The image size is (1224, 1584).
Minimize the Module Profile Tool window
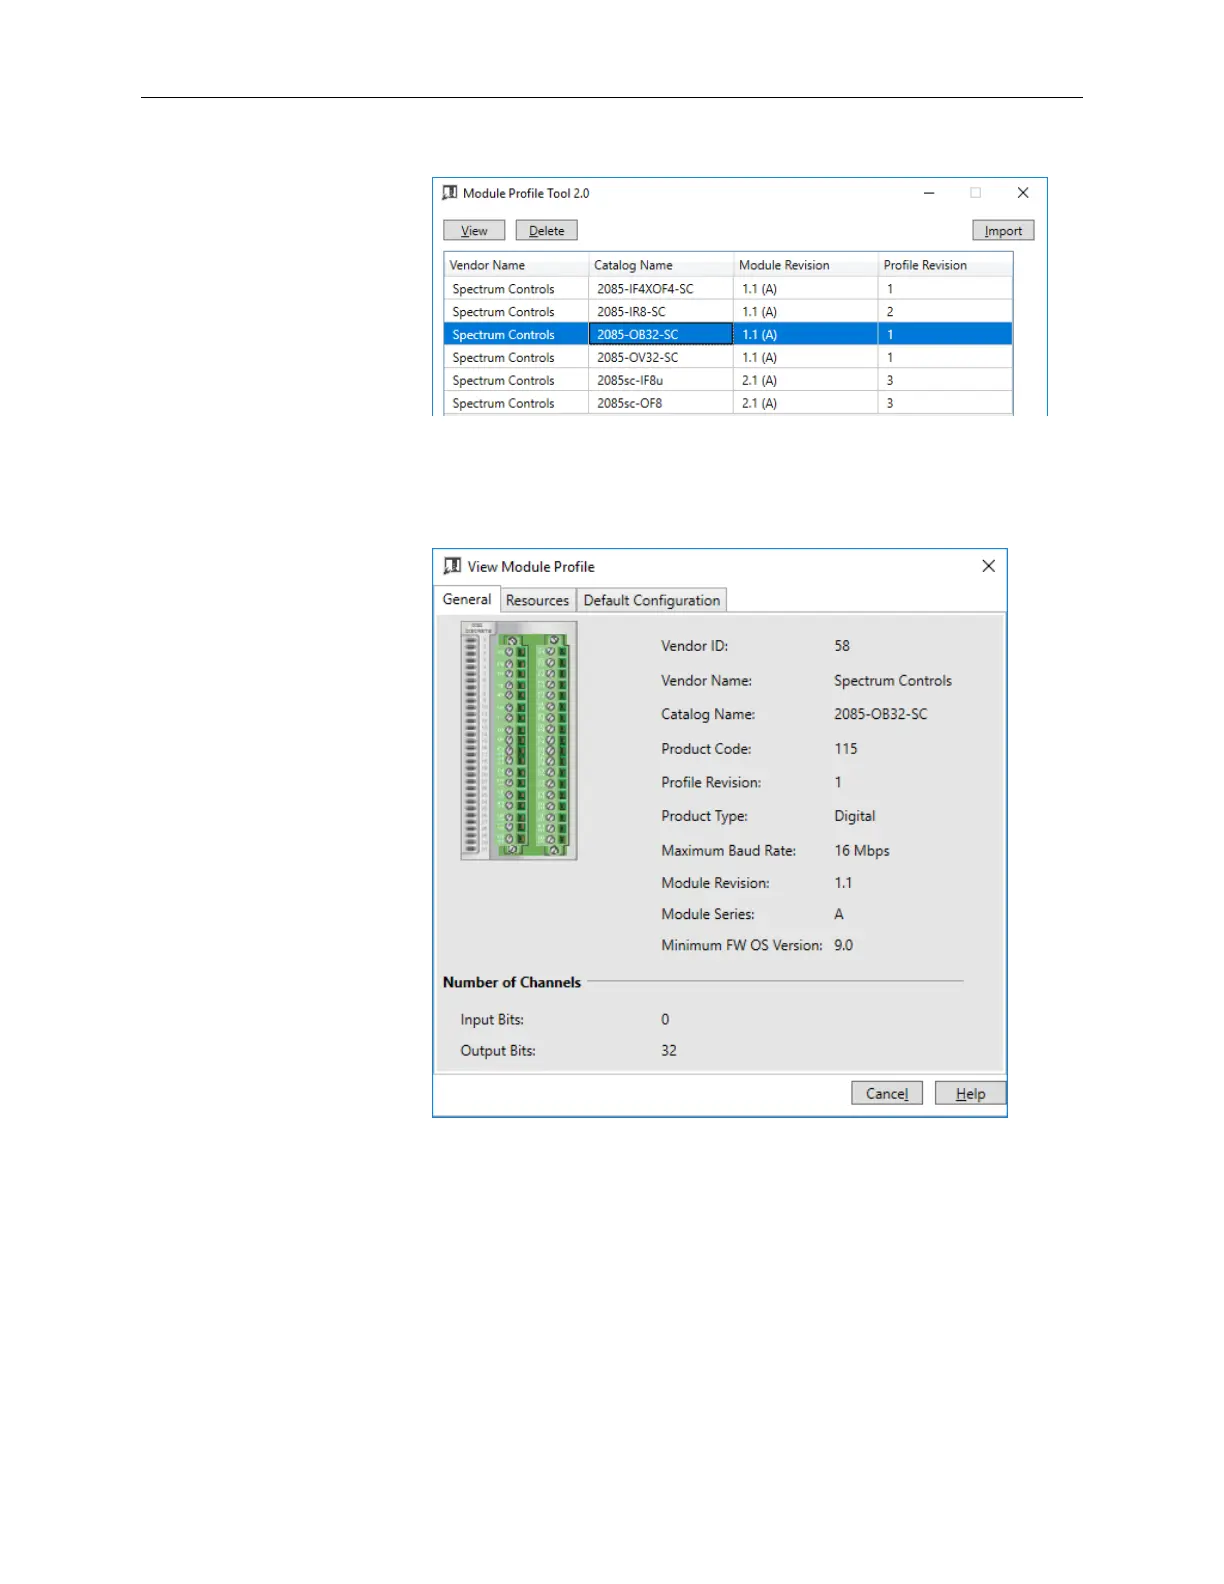tap(929, 193)
